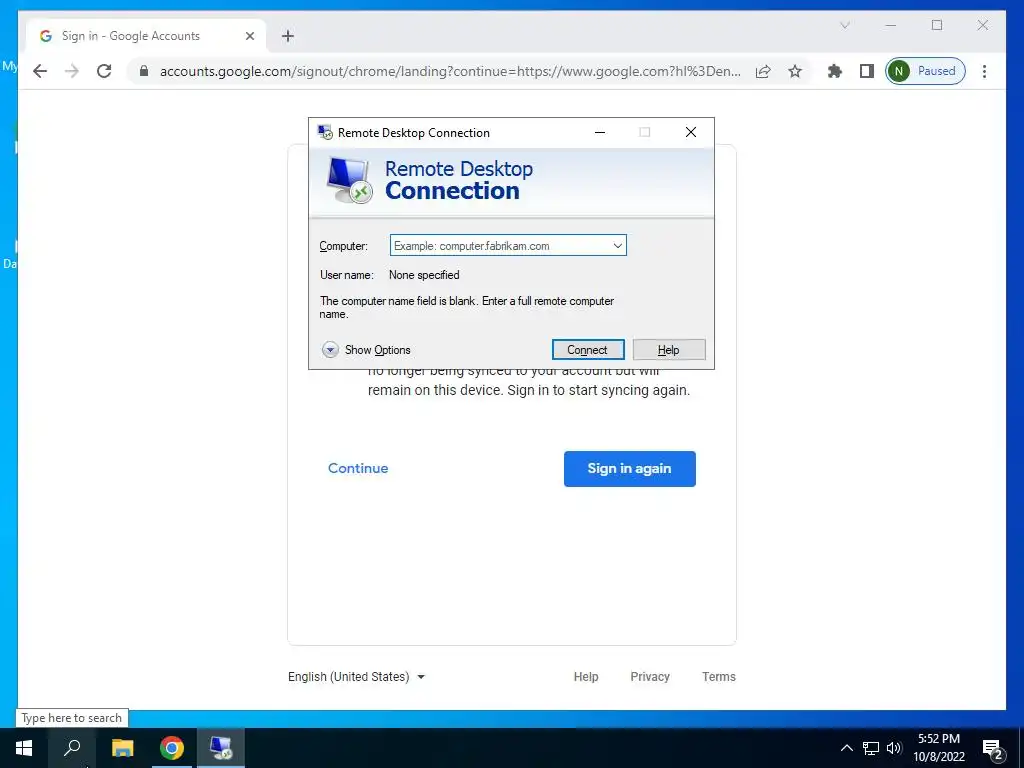Select the Sign in - Google Accounts tab
This screenshot has height=768, width=1024.
(146, 36)
